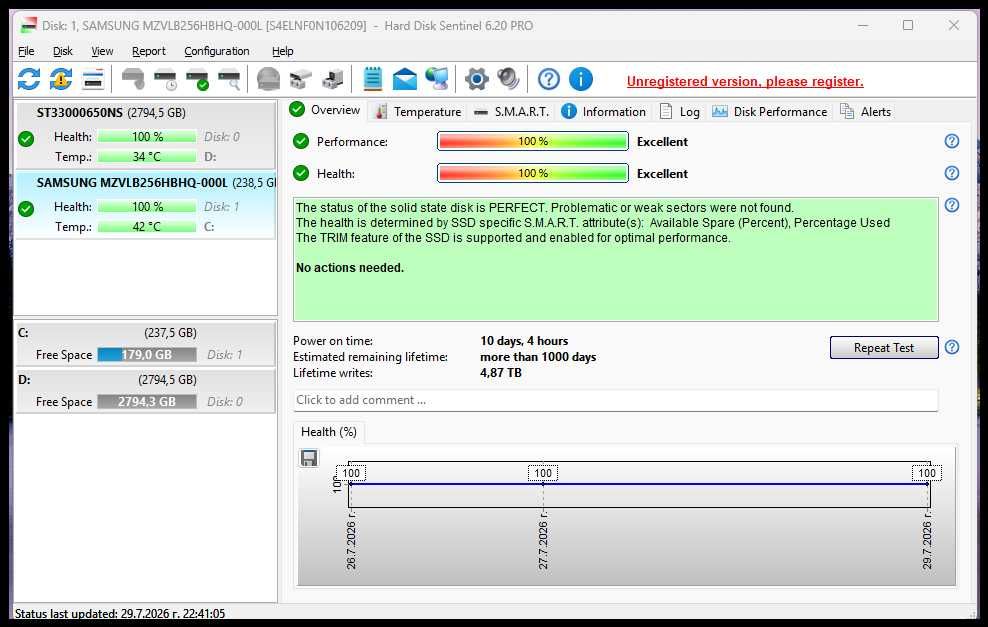The width and height of the screenshot is (988, 627).
Task: Select the SAMSUNG MZVLB256HBHQ-000L disk entry
Action: tap(145, 205)
